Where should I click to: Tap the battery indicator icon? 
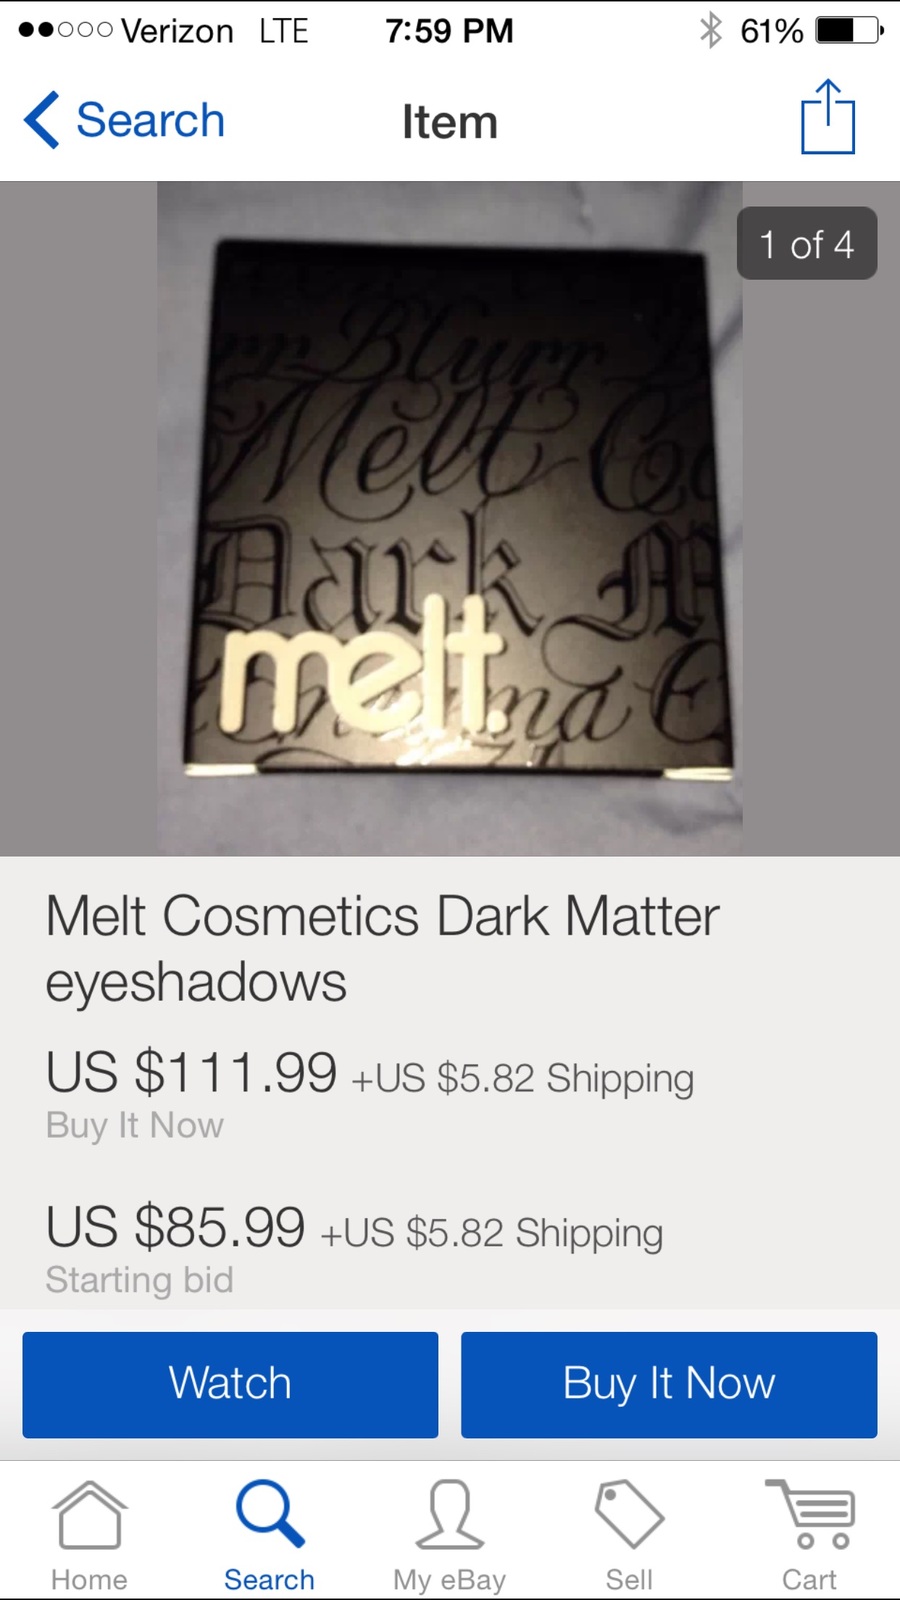point(850,30)
